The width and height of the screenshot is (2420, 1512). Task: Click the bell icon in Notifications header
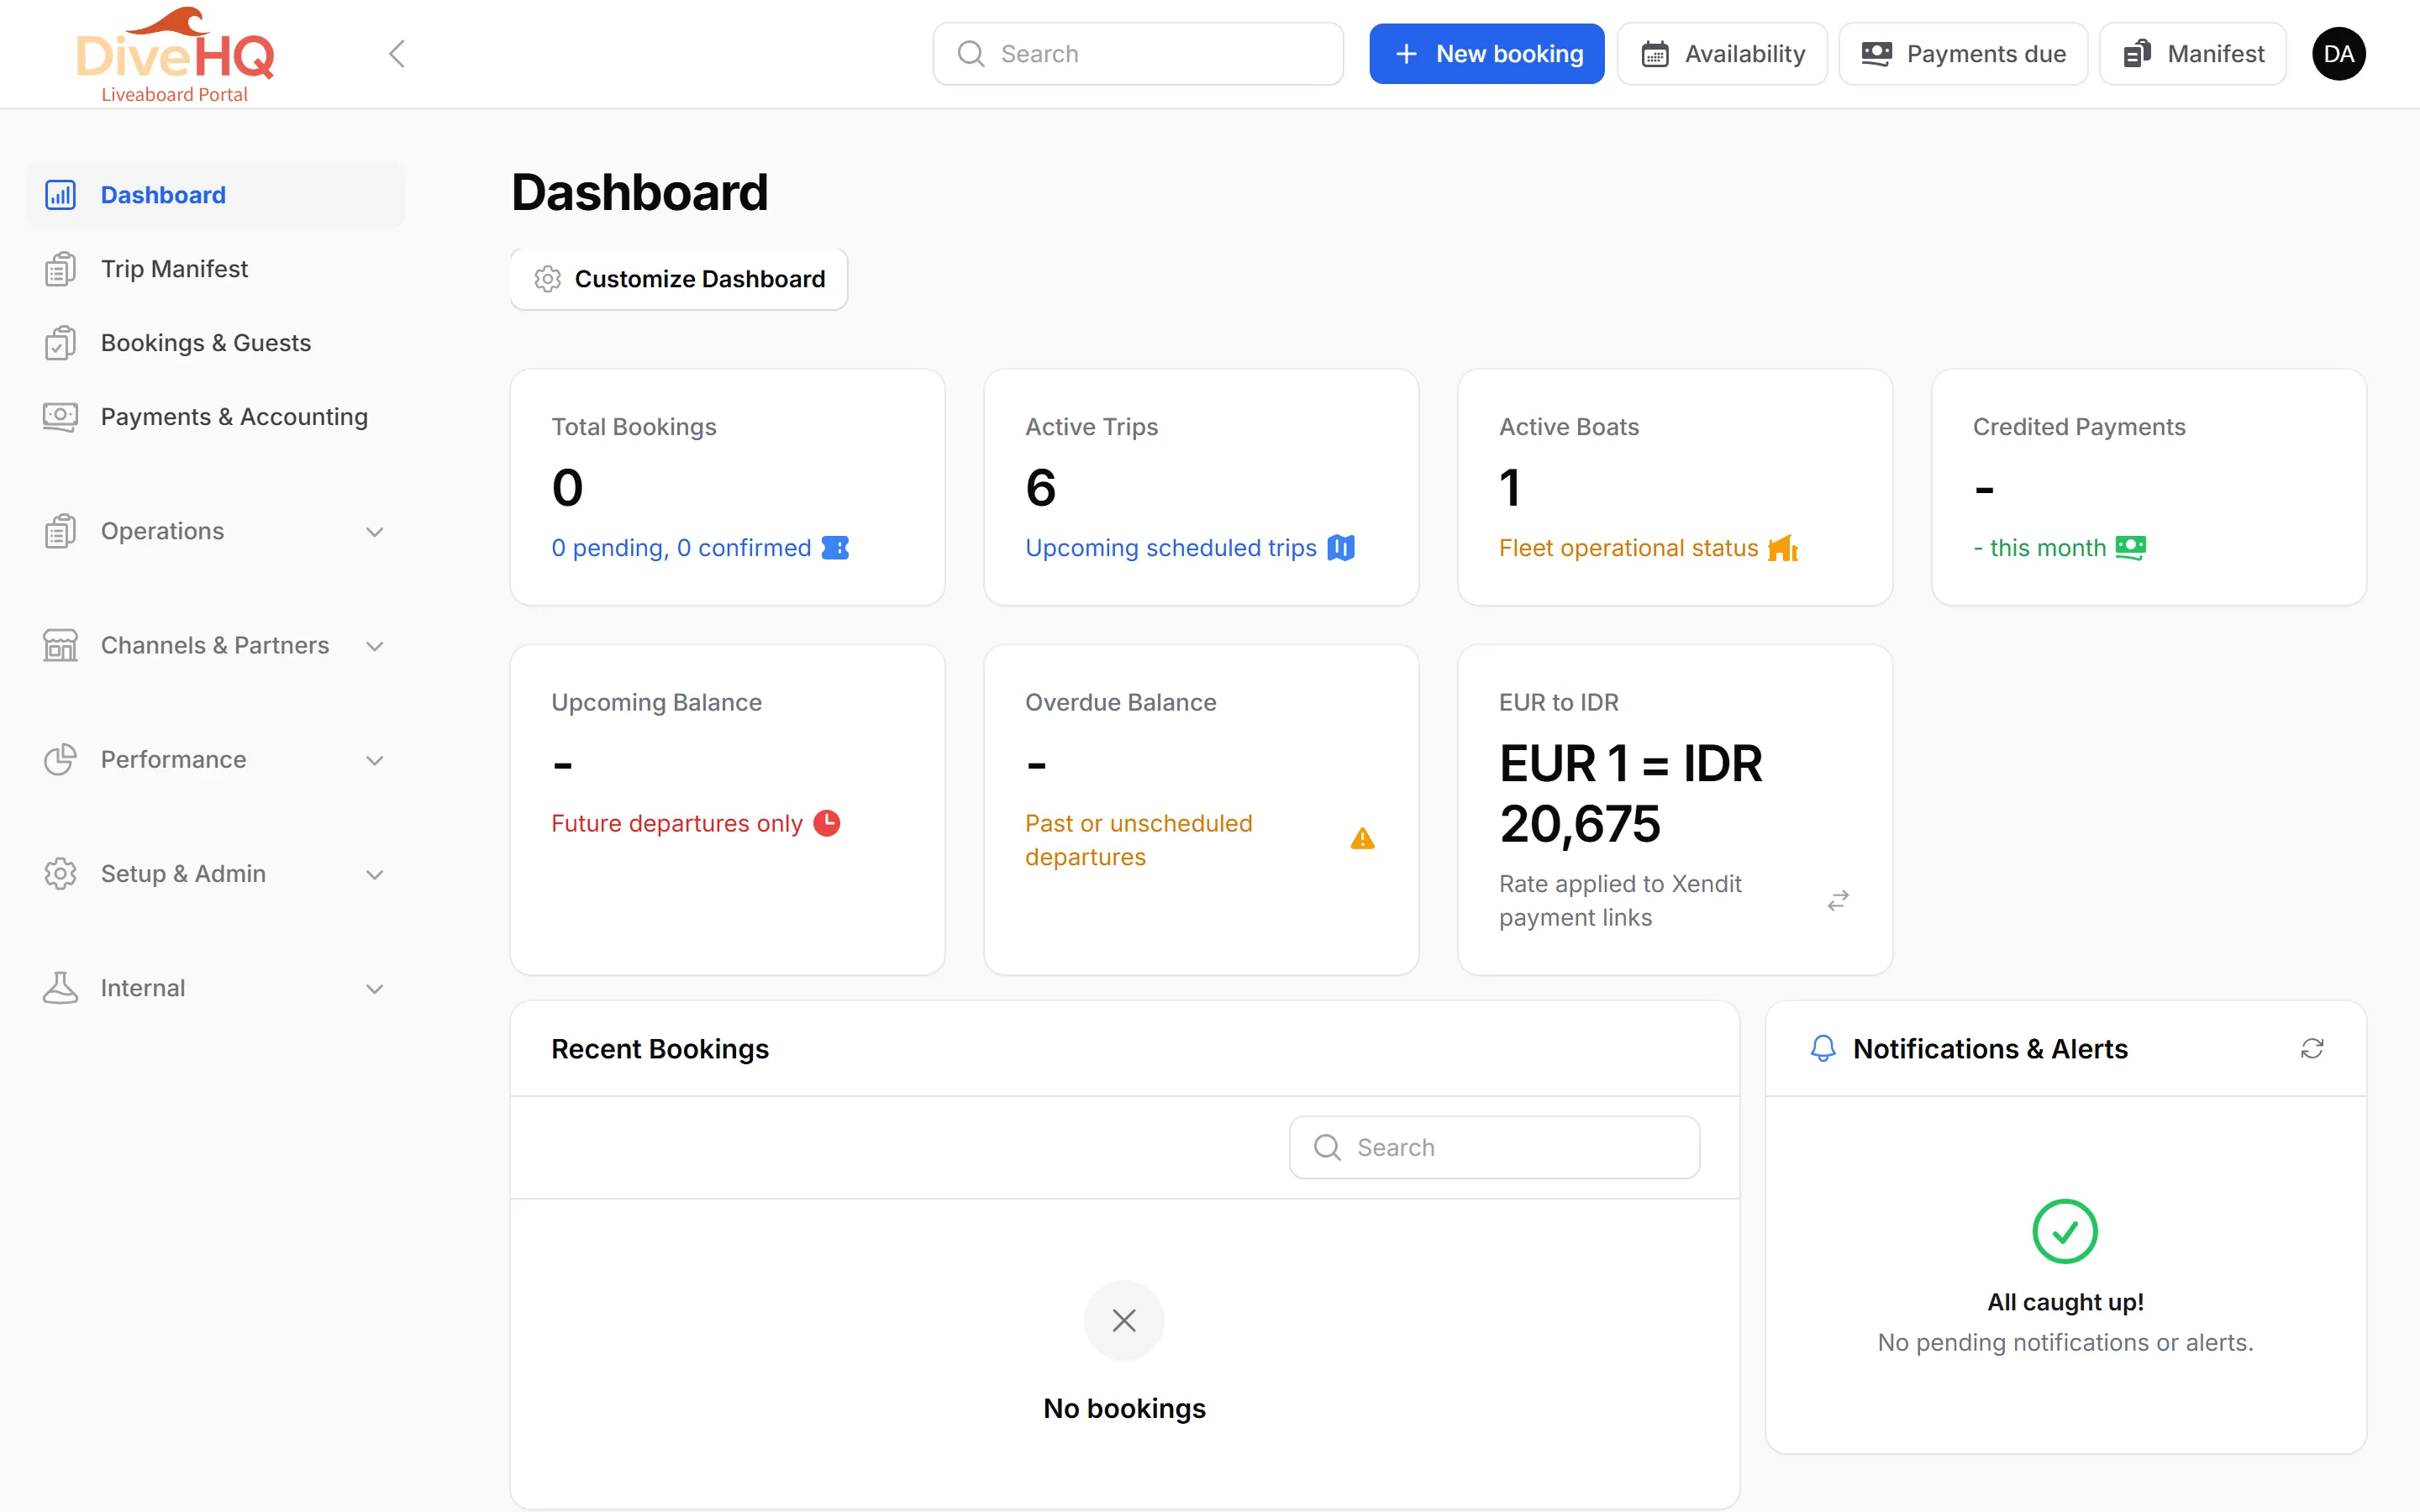click(x=1823, y=1048)
